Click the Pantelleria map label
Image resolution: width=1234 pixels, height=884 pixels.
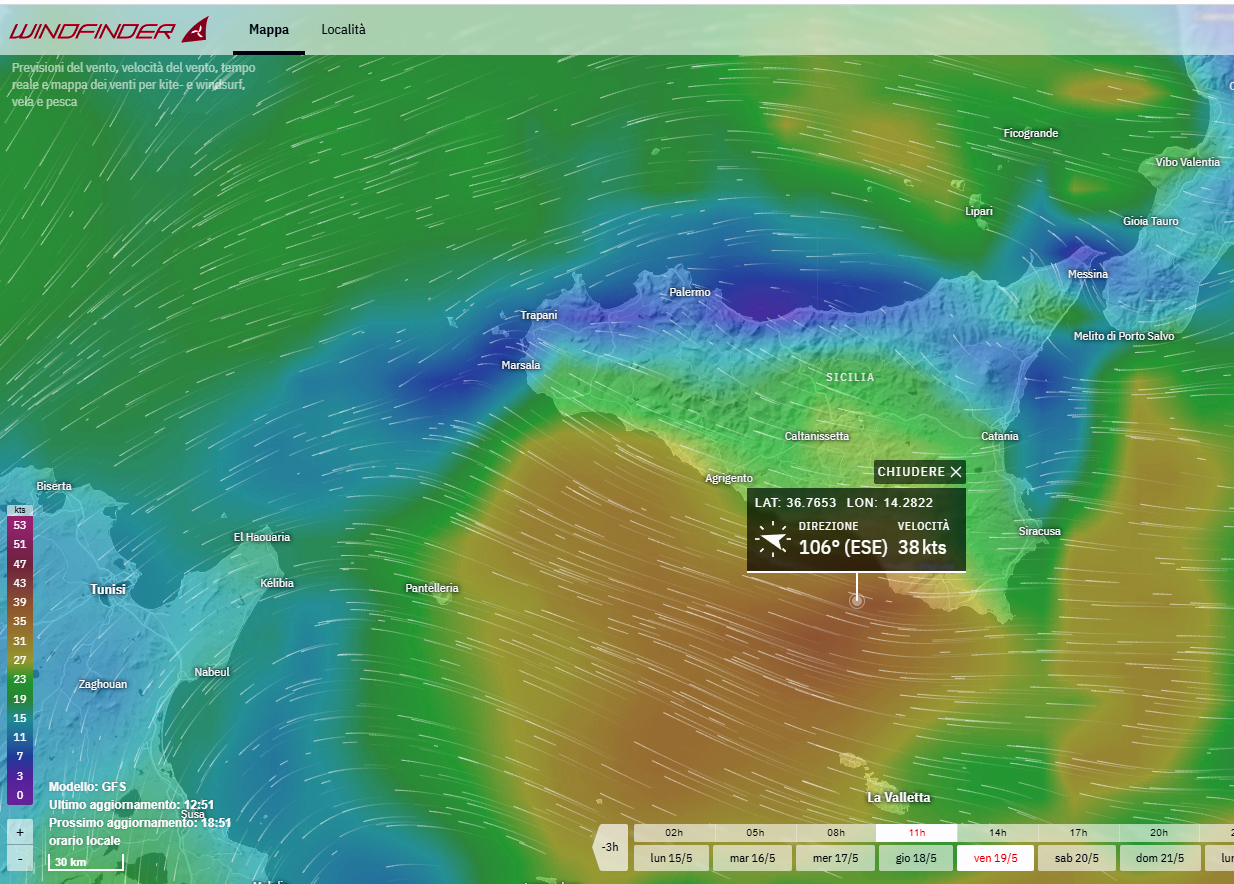(x=432, y=588)
